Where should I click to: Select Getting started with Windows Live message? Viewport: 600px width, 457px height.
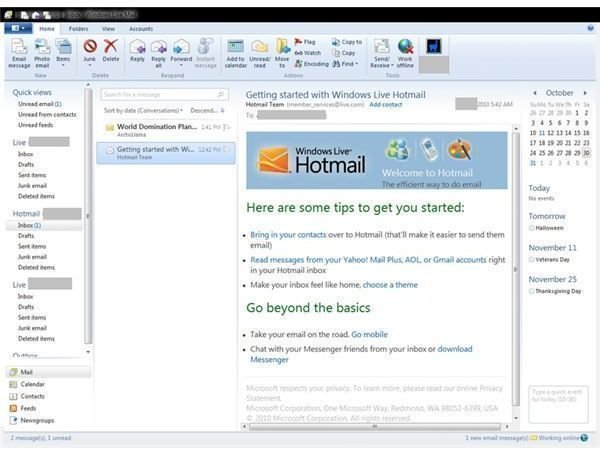tap(166, 153)
